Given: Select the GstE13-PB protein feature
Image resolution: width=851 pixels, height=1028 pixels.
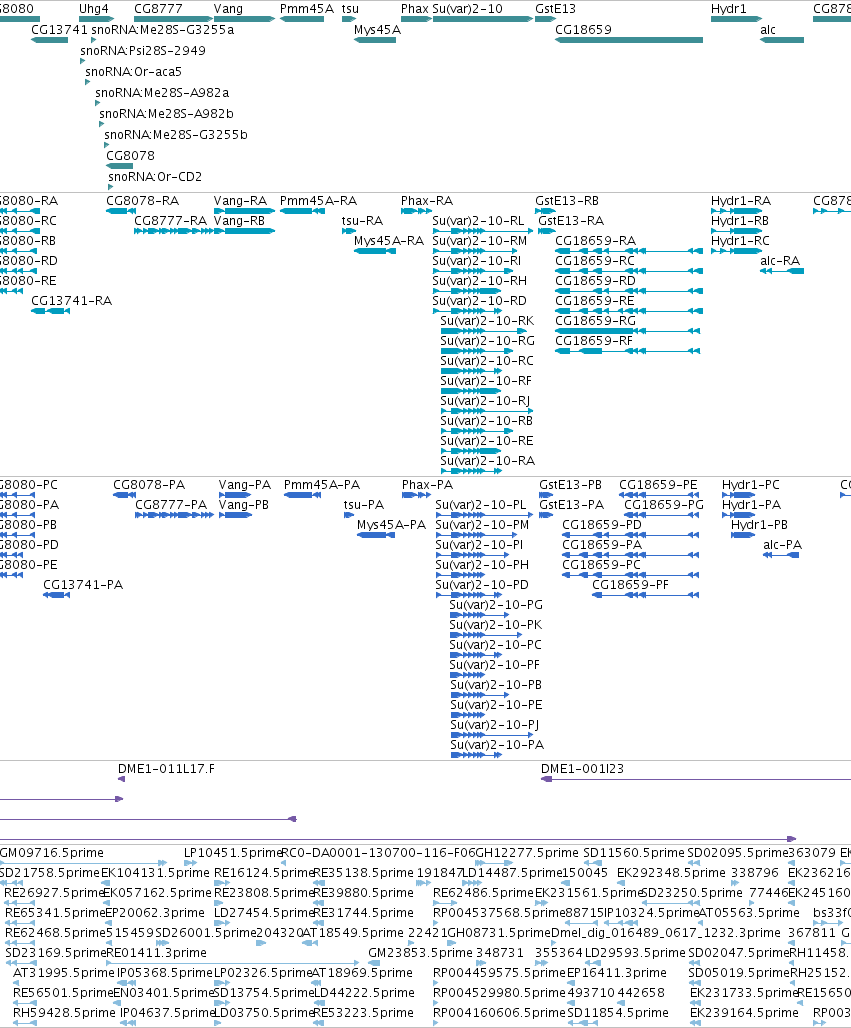Looking at the screenshot, I should pos(546,495).
